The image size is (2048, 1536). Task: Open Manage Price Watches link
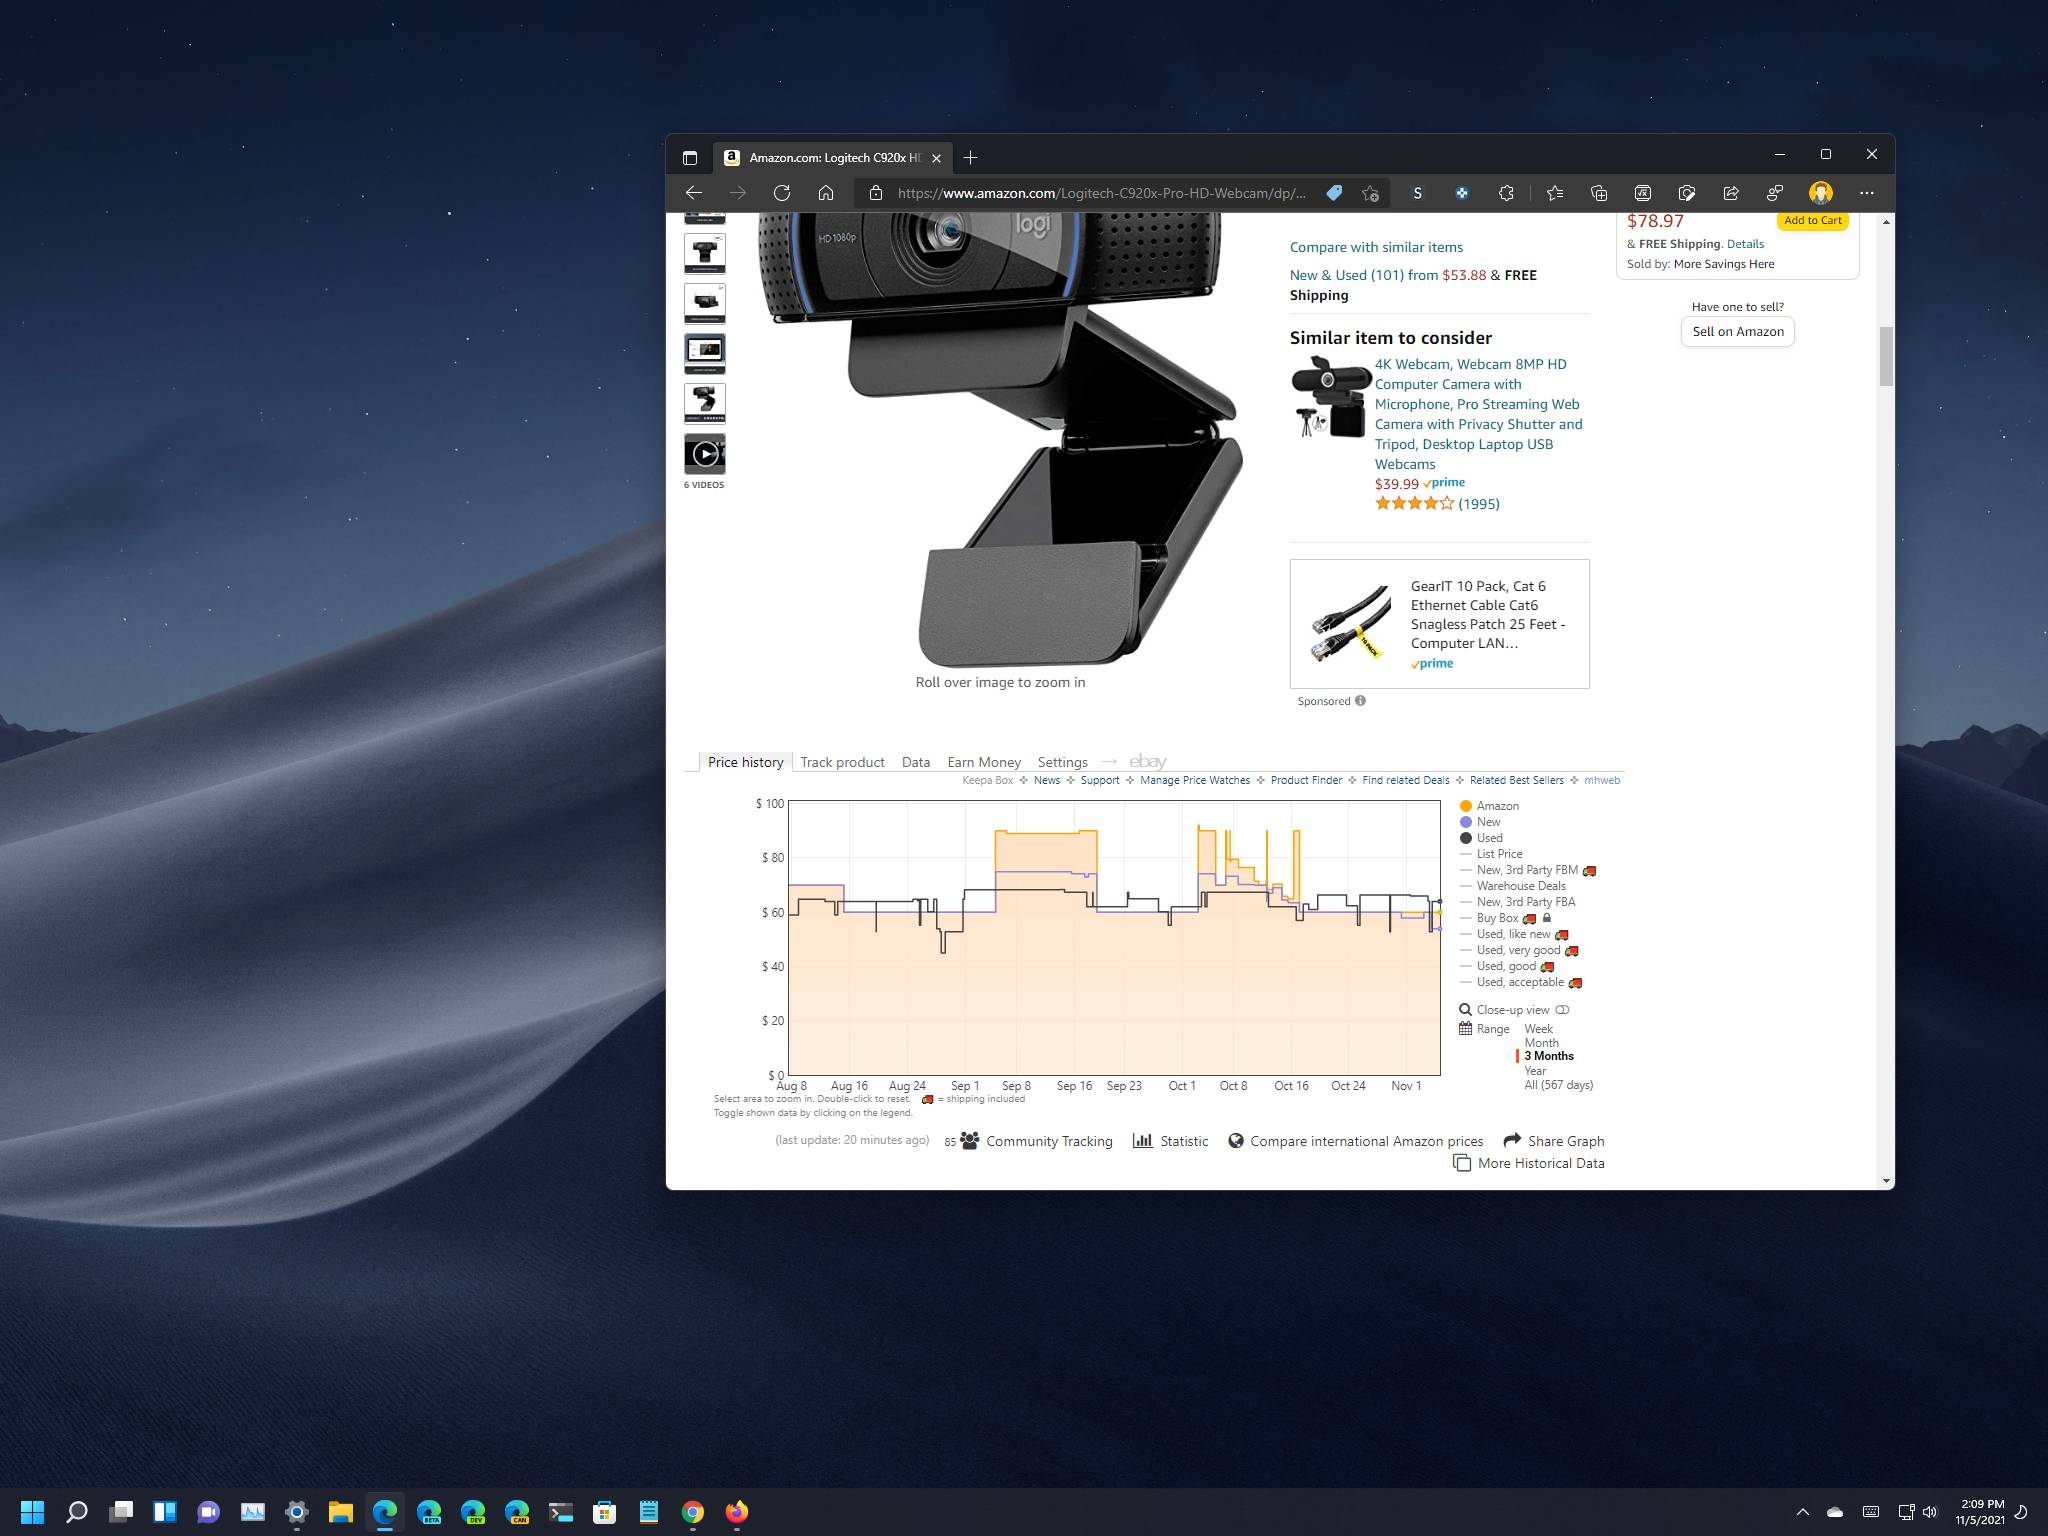(1195, 780)
